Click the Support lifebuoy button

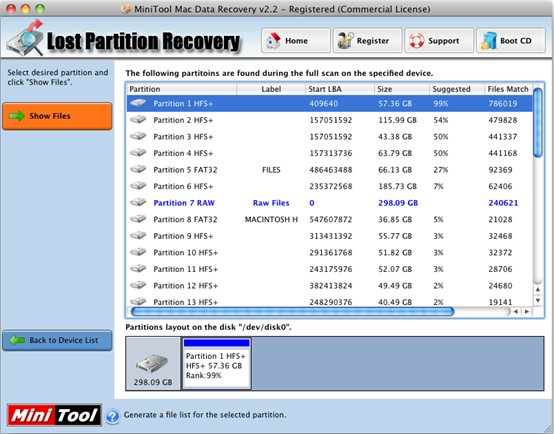[x=439, y=41]
